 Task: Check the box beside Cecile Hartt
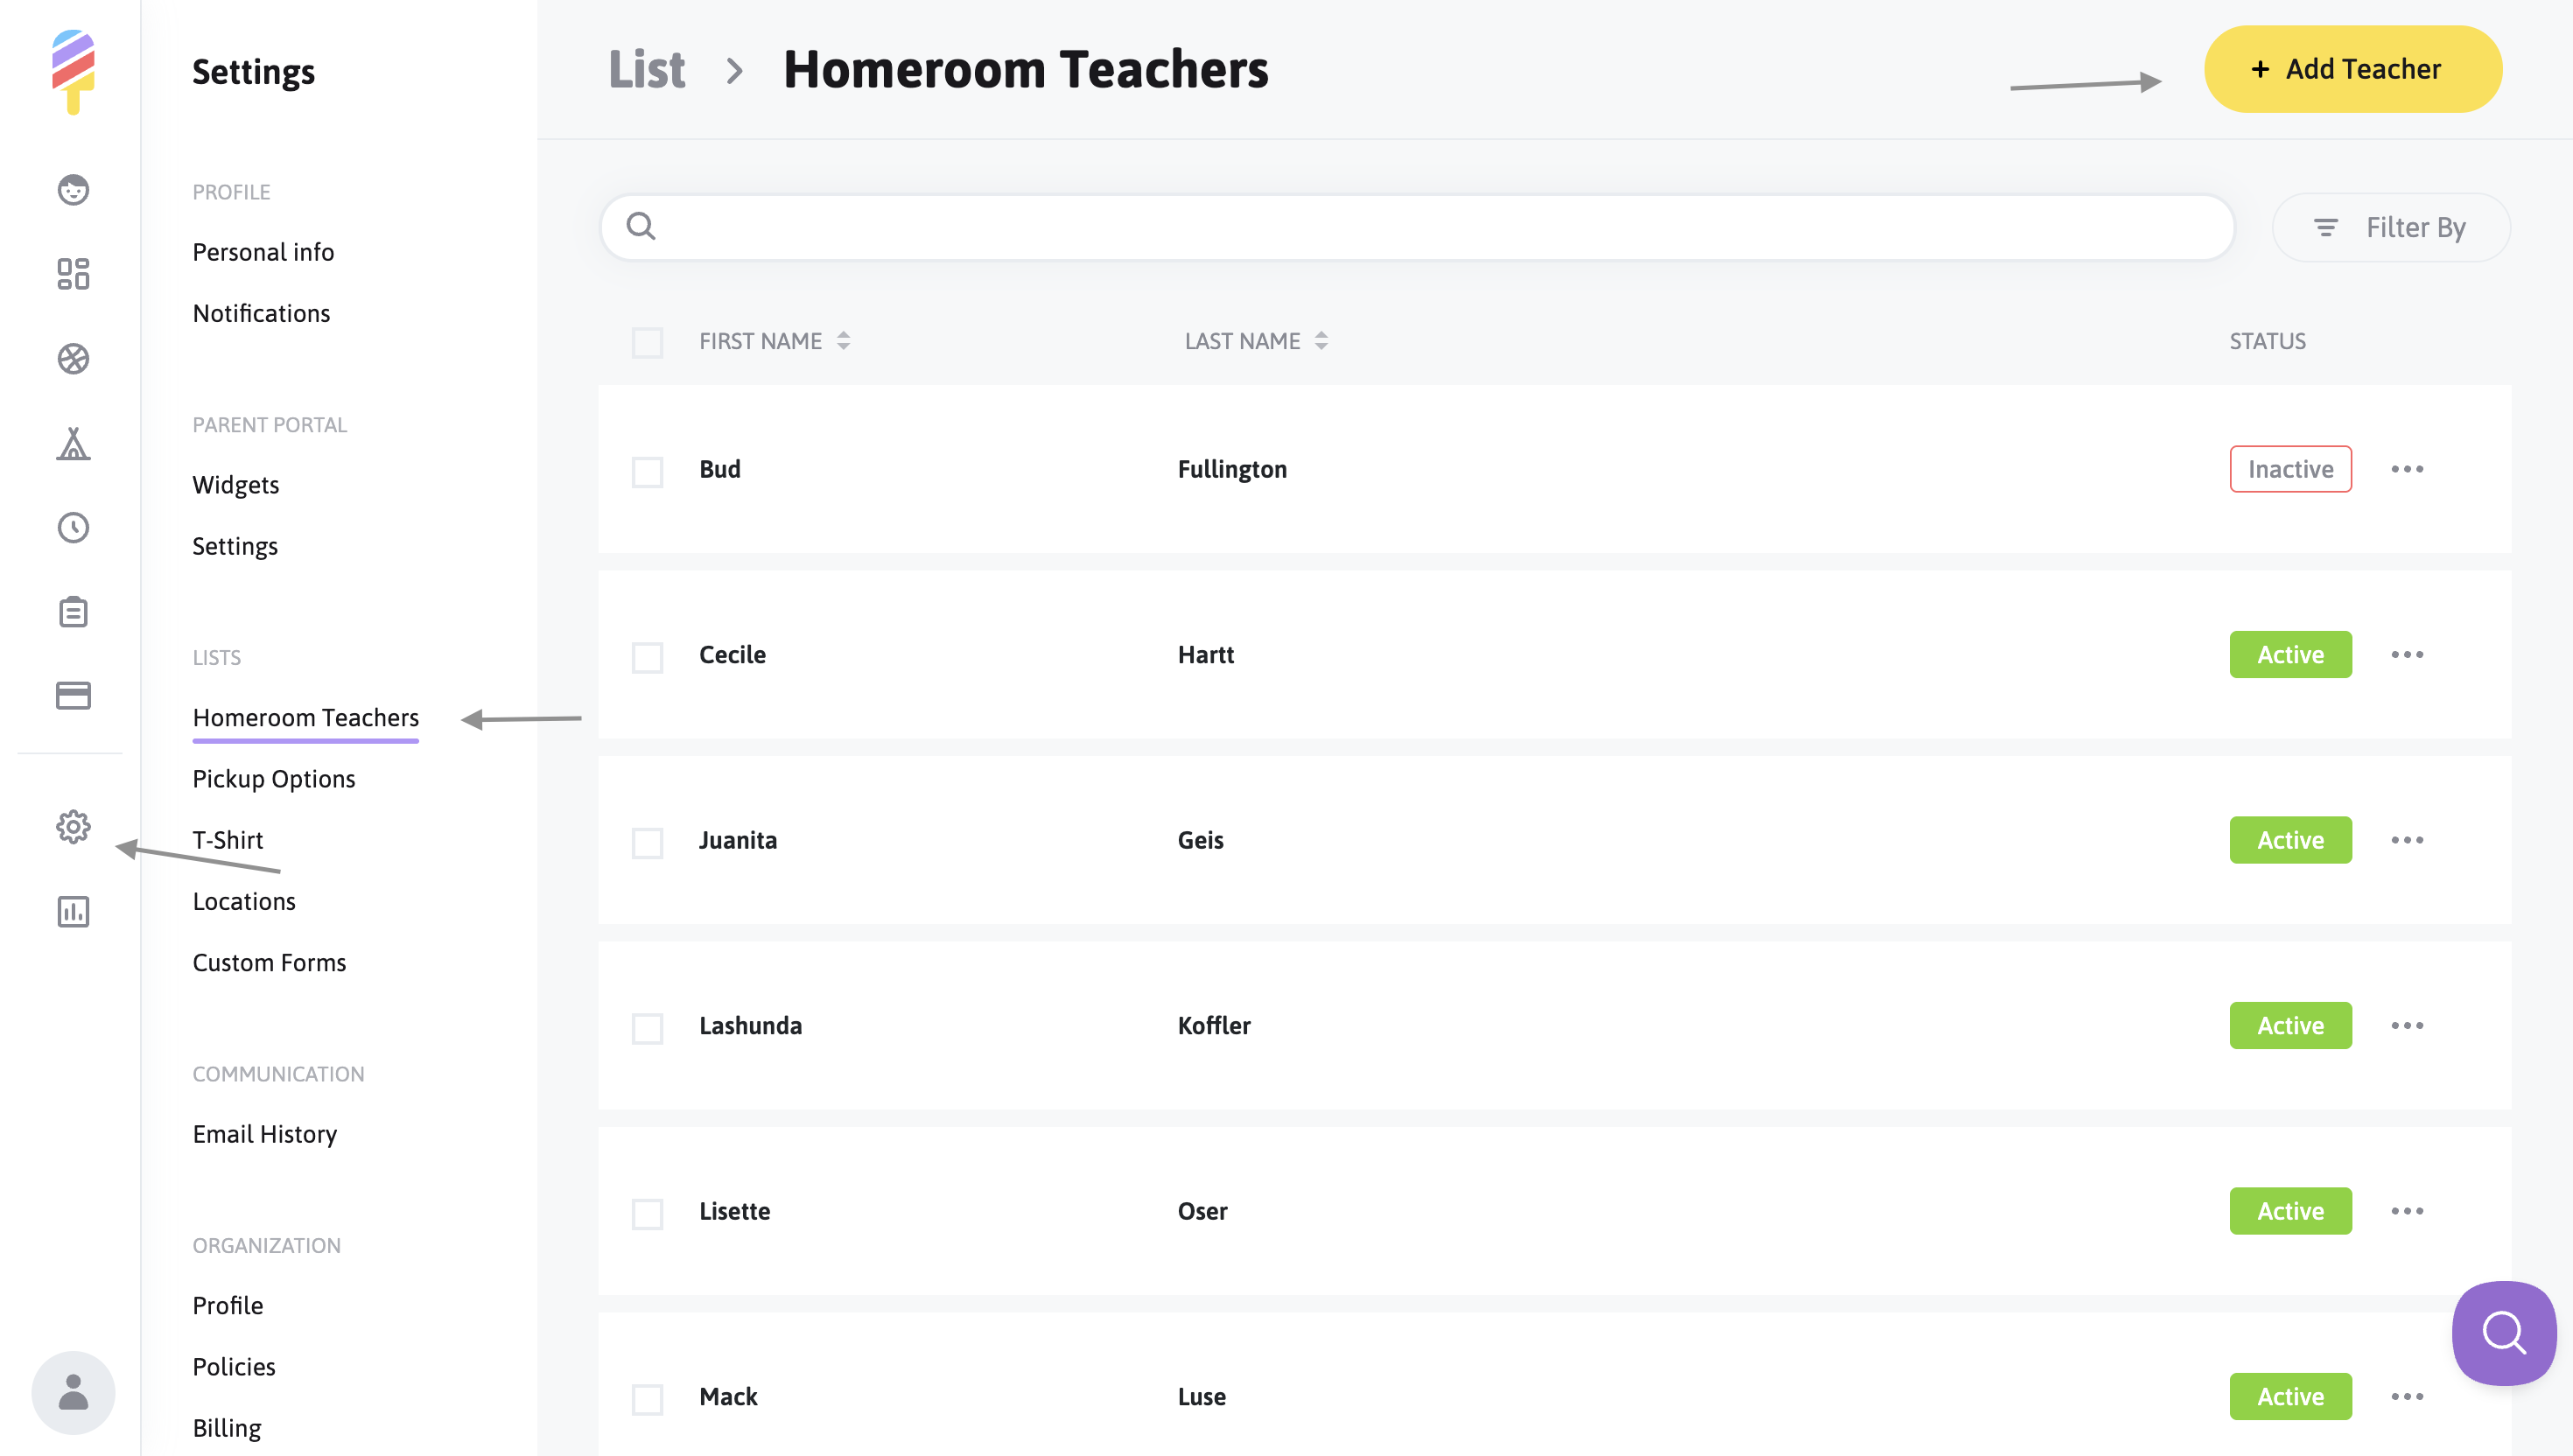point(647,657)
